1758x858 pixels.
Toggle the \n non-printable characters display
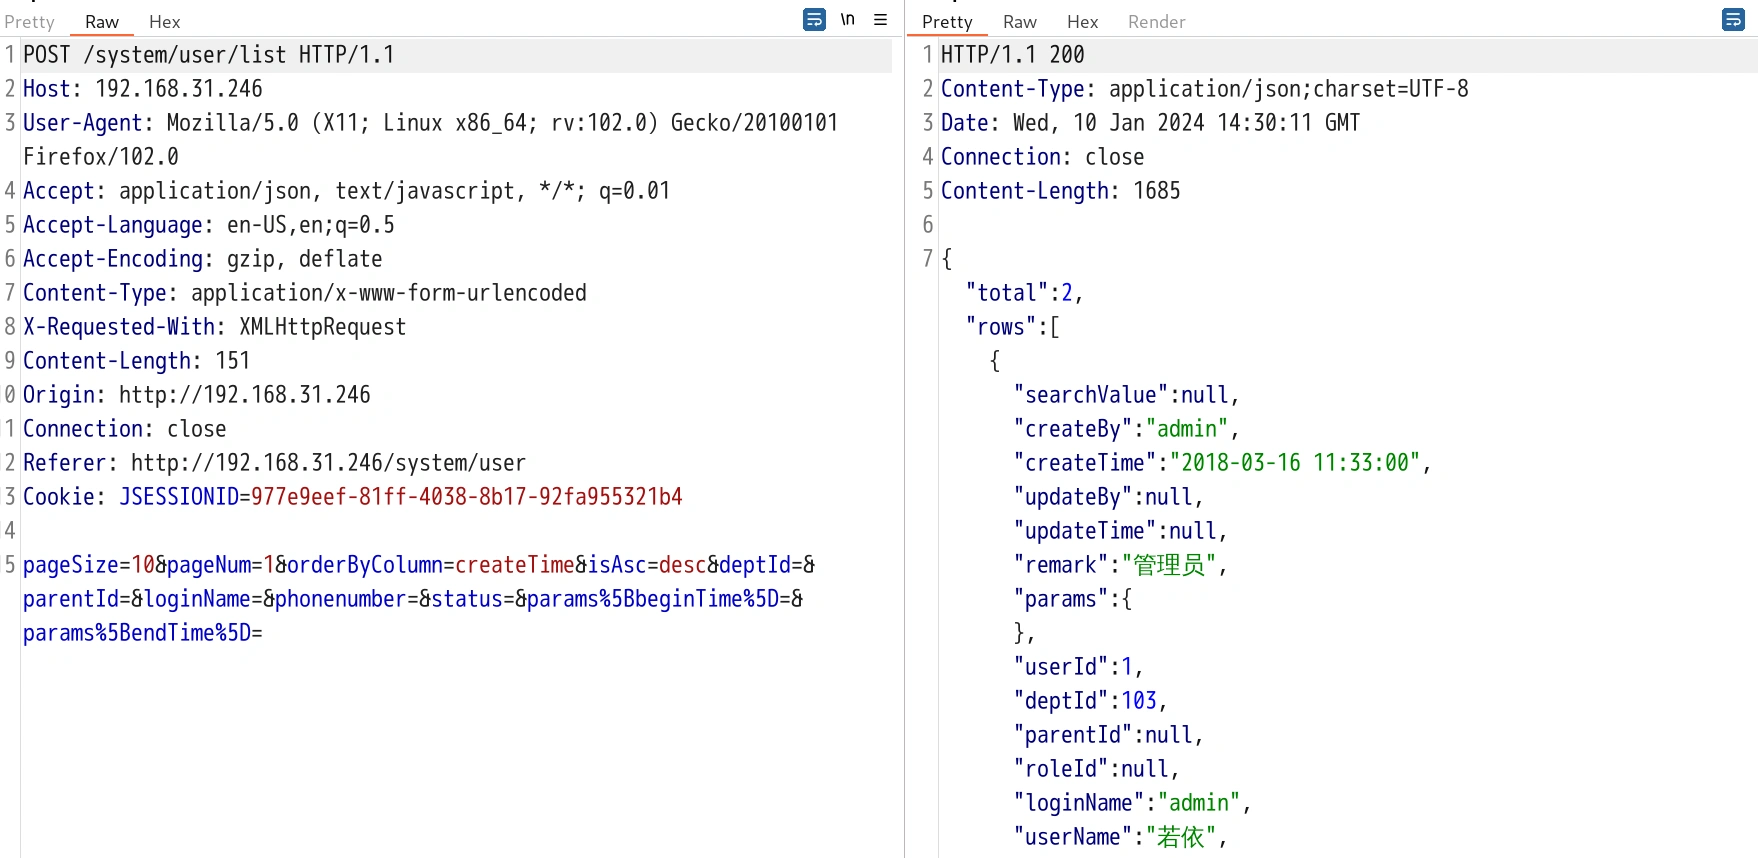(x=847, y=20)
